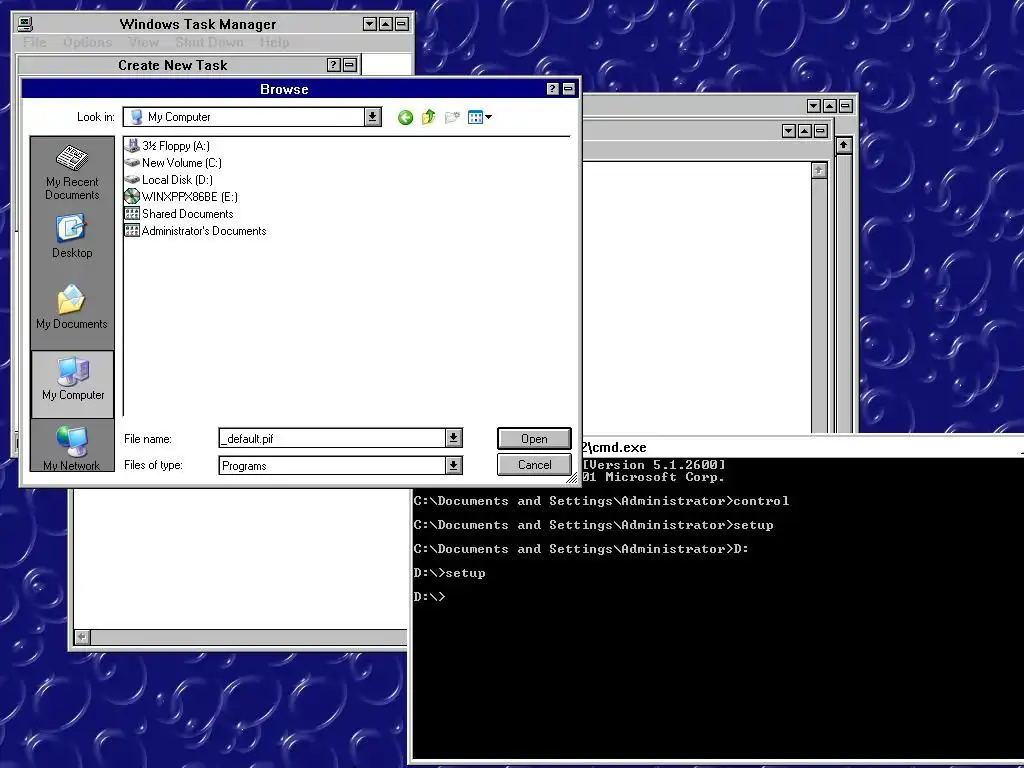Viewport: 1024px width, 768px height.
Task: Click the Task Manager title bar icon
Action: (x=25, y=24)
